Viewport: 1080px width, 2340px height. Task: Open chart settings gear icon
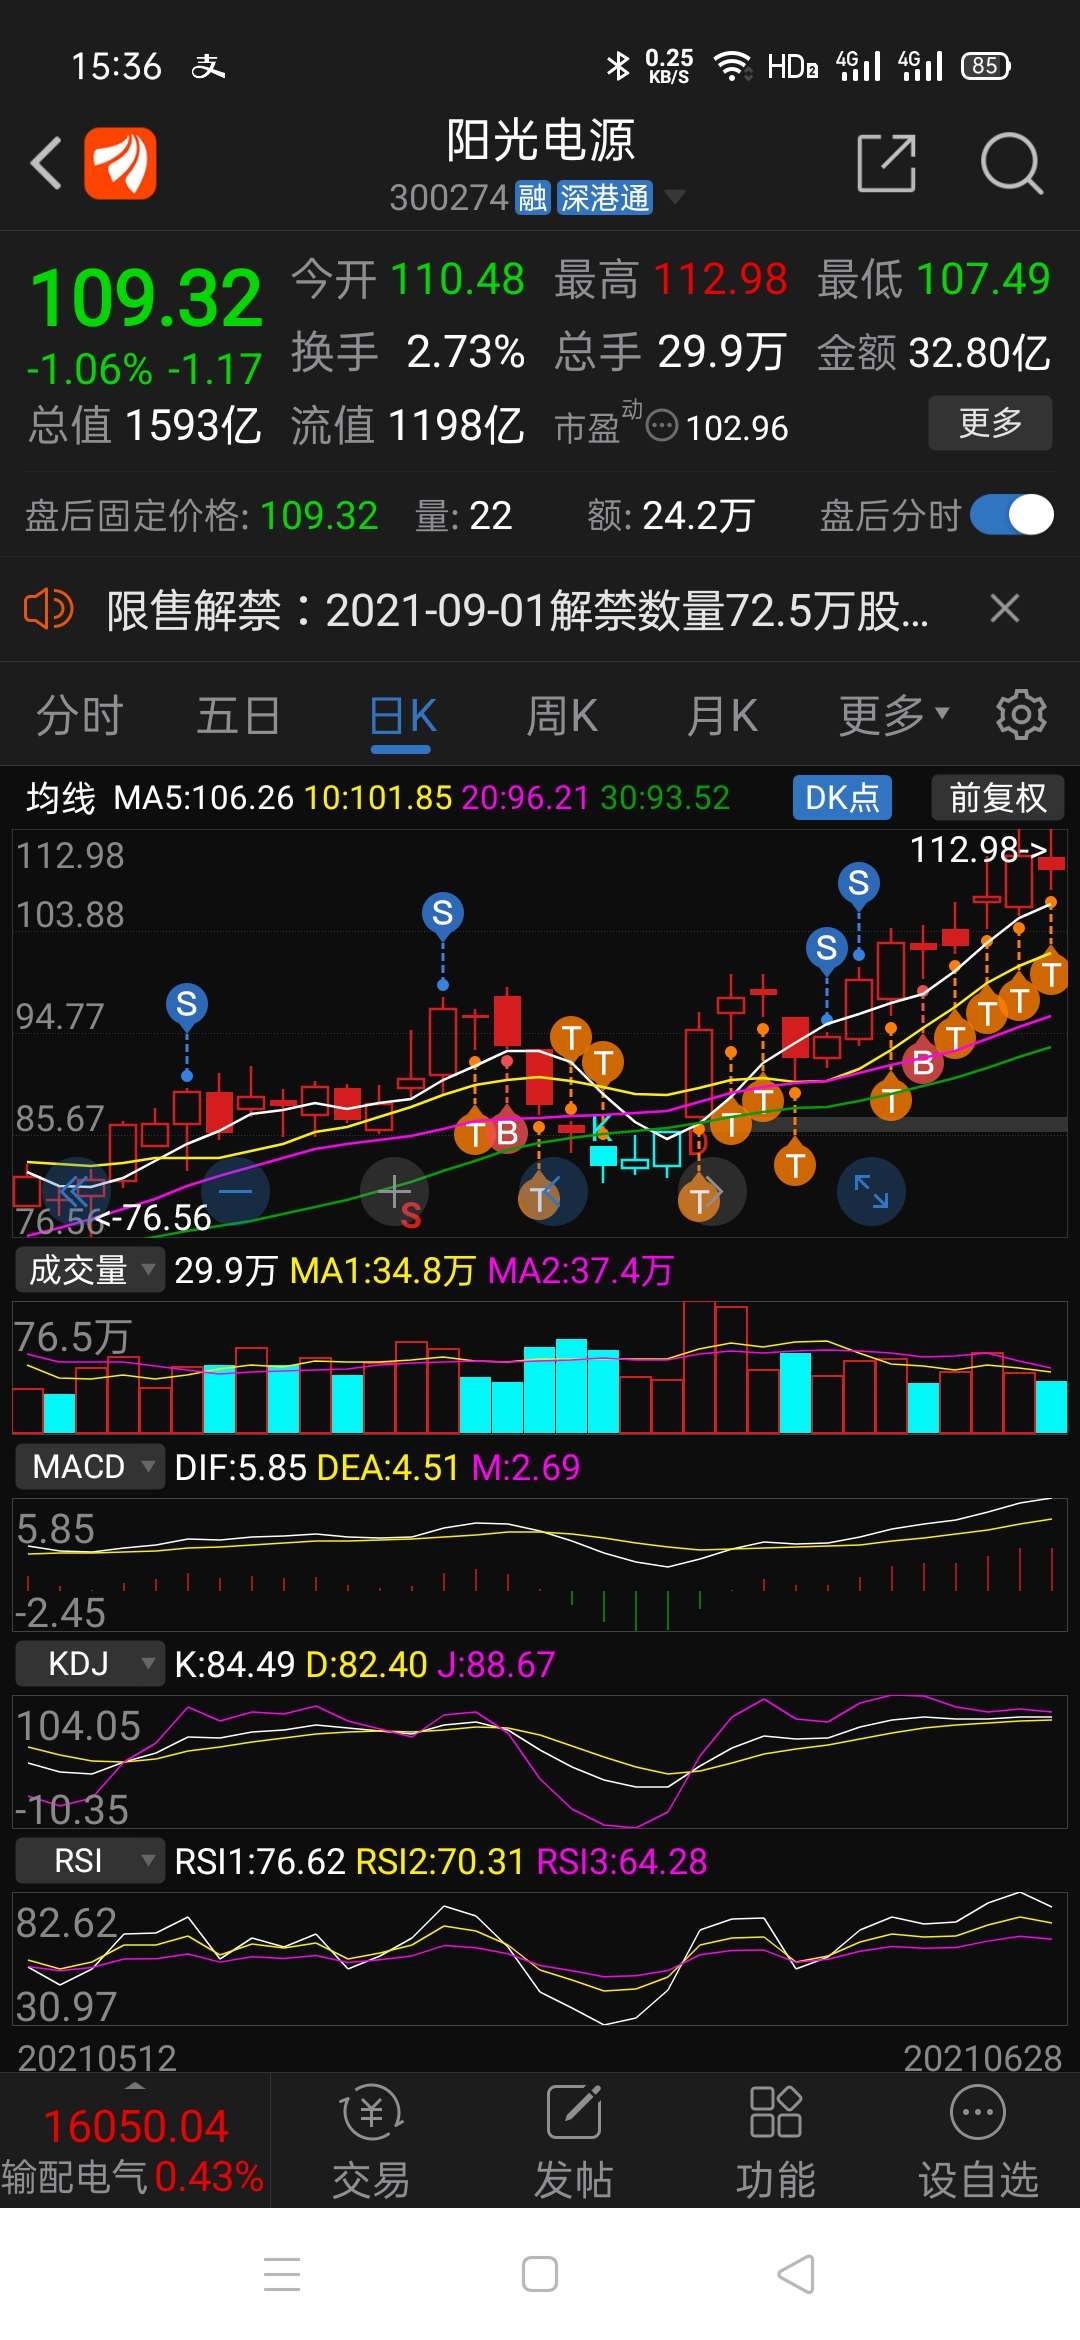1021,714
